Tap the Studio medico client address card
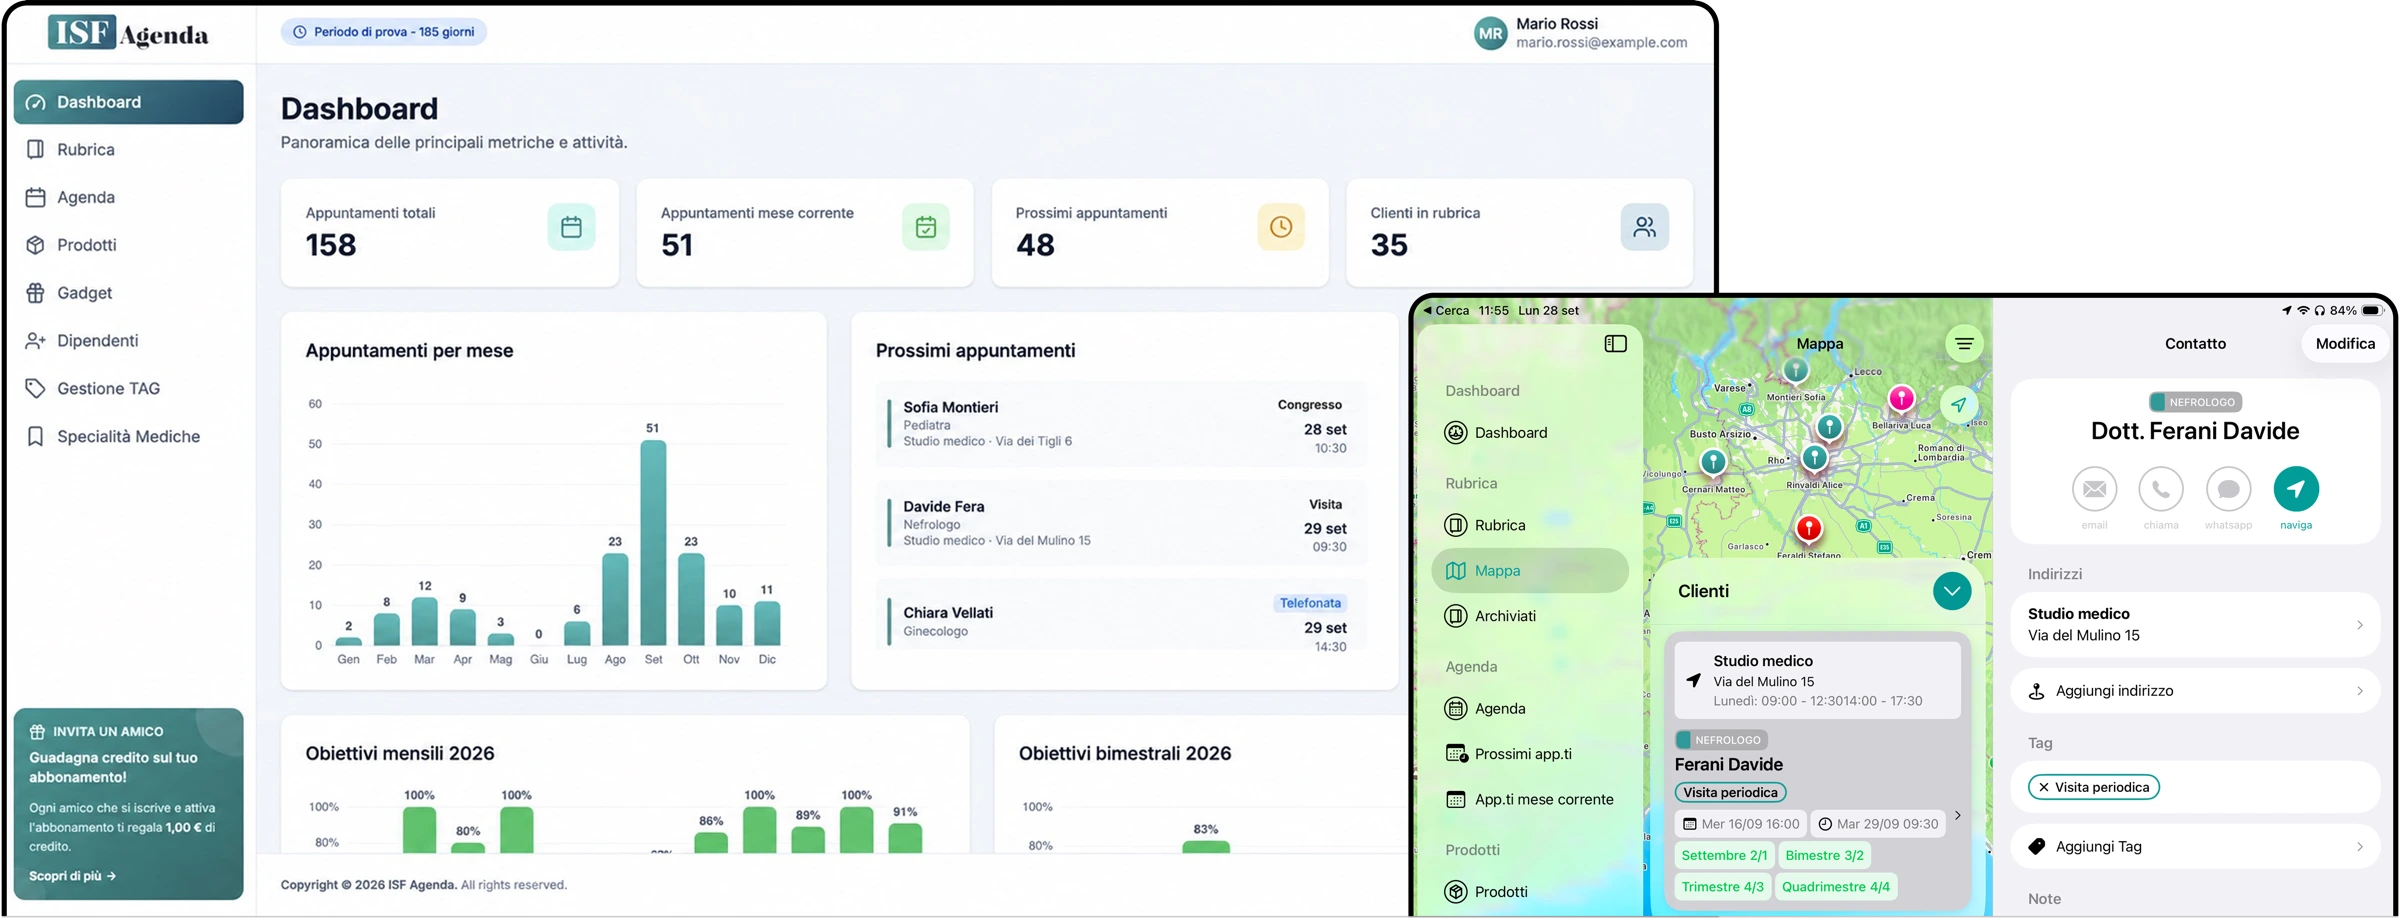Screen dimensions: 2400x919 tap(1817, 680)
